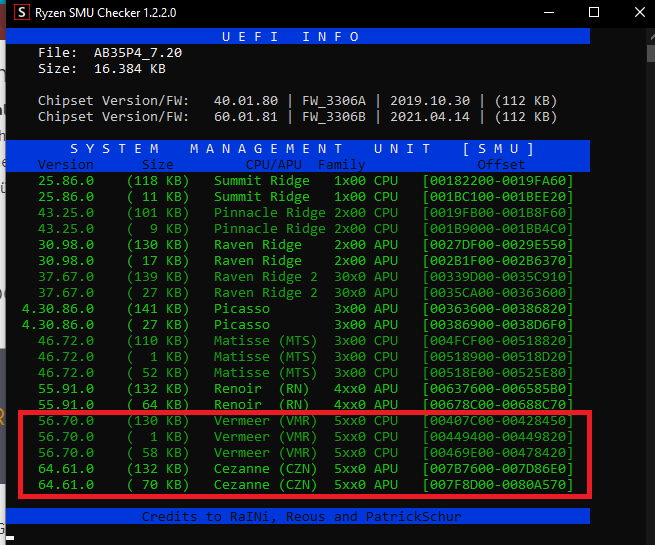Click offset [00363600-00386820]

[x=498, y=309]
